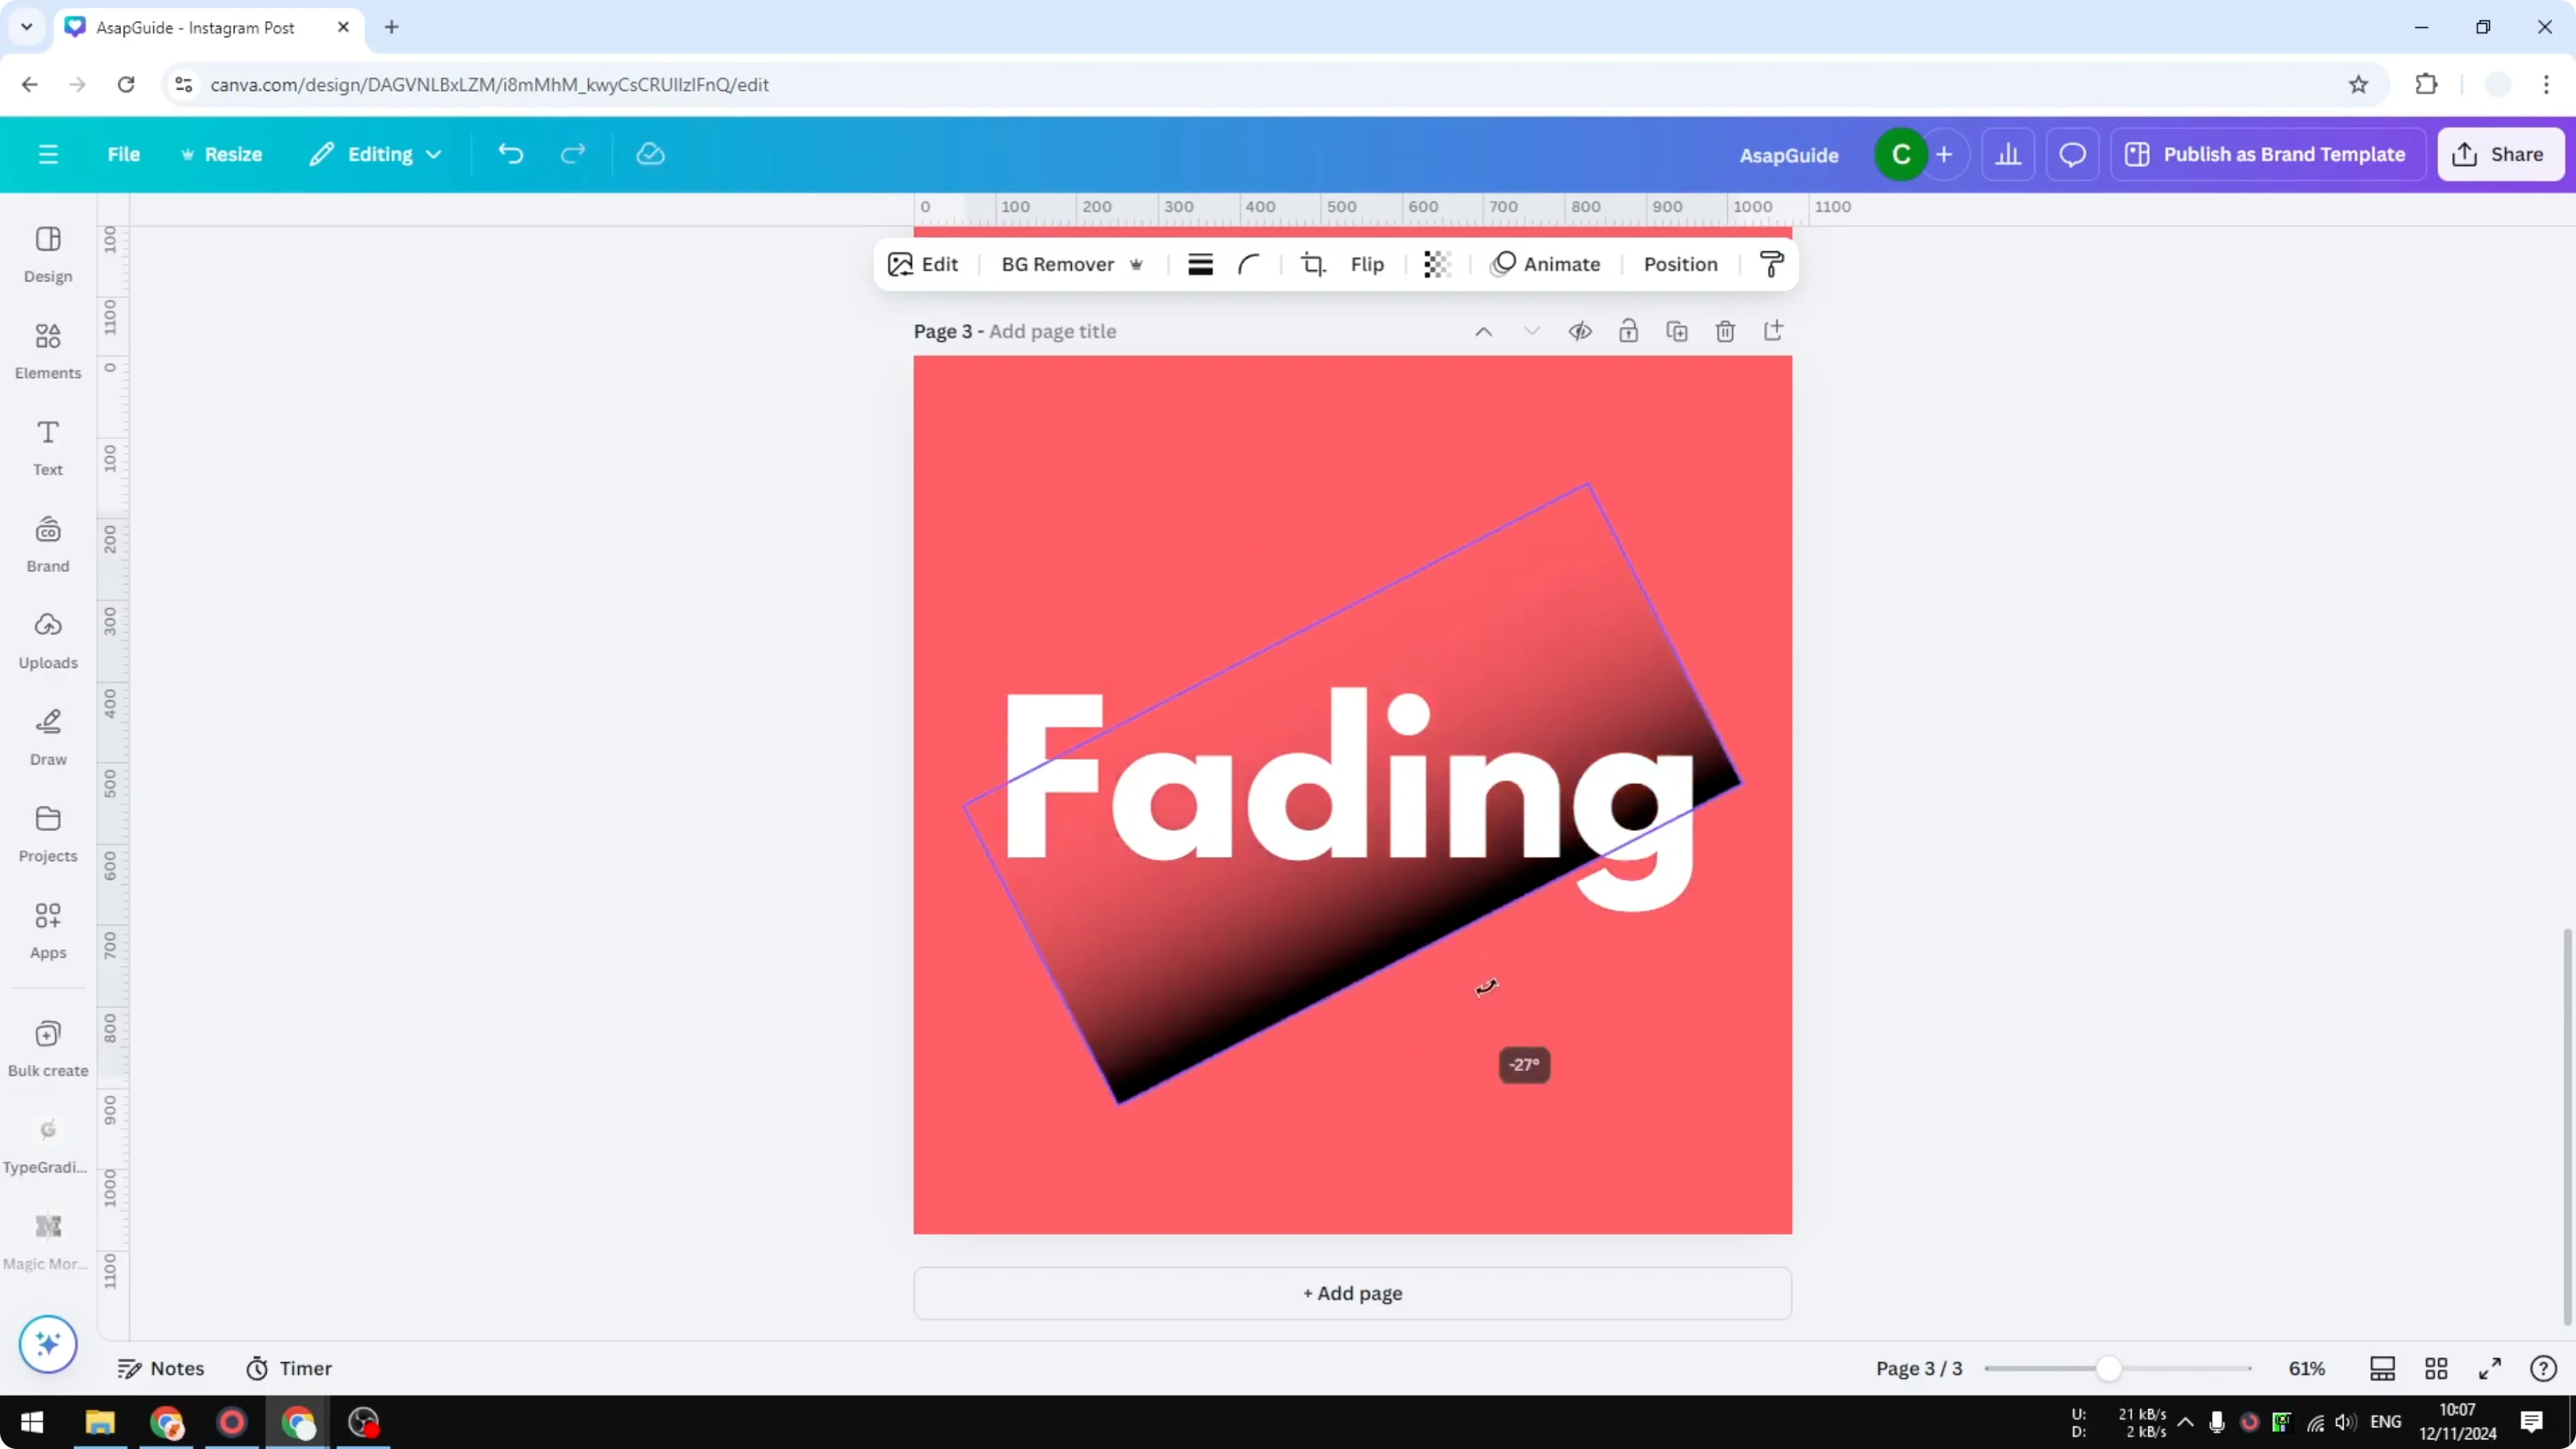Move Page 3 down using chevron arrow
The image size is (2576, 1449).
pyautogui.click(x=1532, y=331)
